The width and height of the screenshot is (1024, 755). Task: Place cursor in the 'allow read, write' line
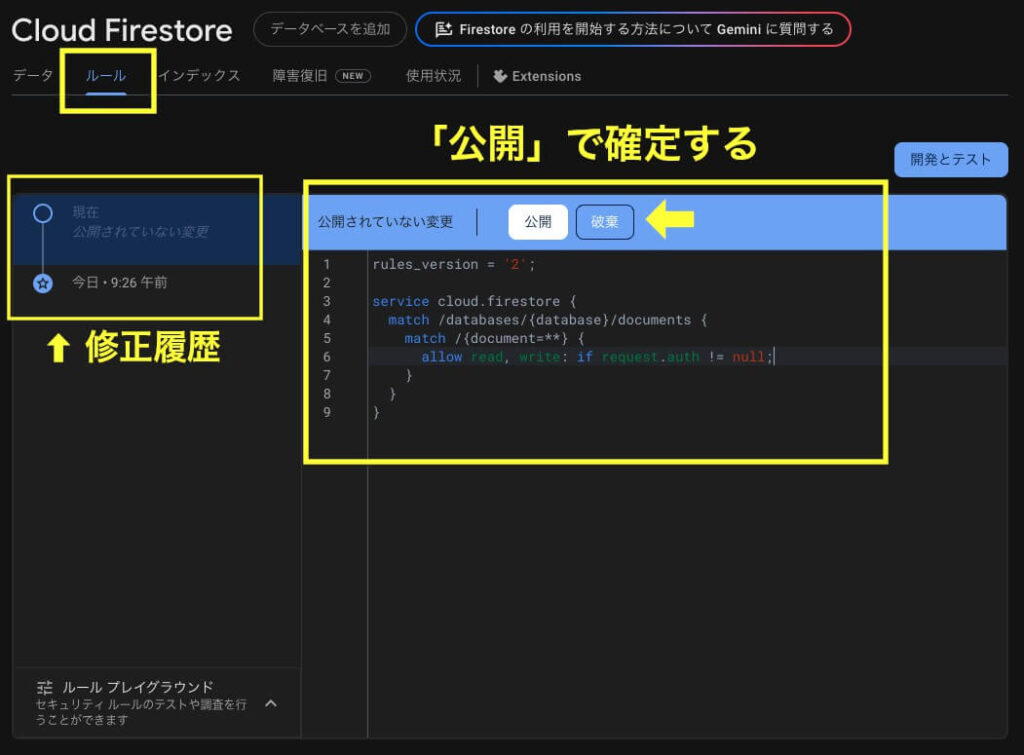pyautogui.click(x=597, y=357)
